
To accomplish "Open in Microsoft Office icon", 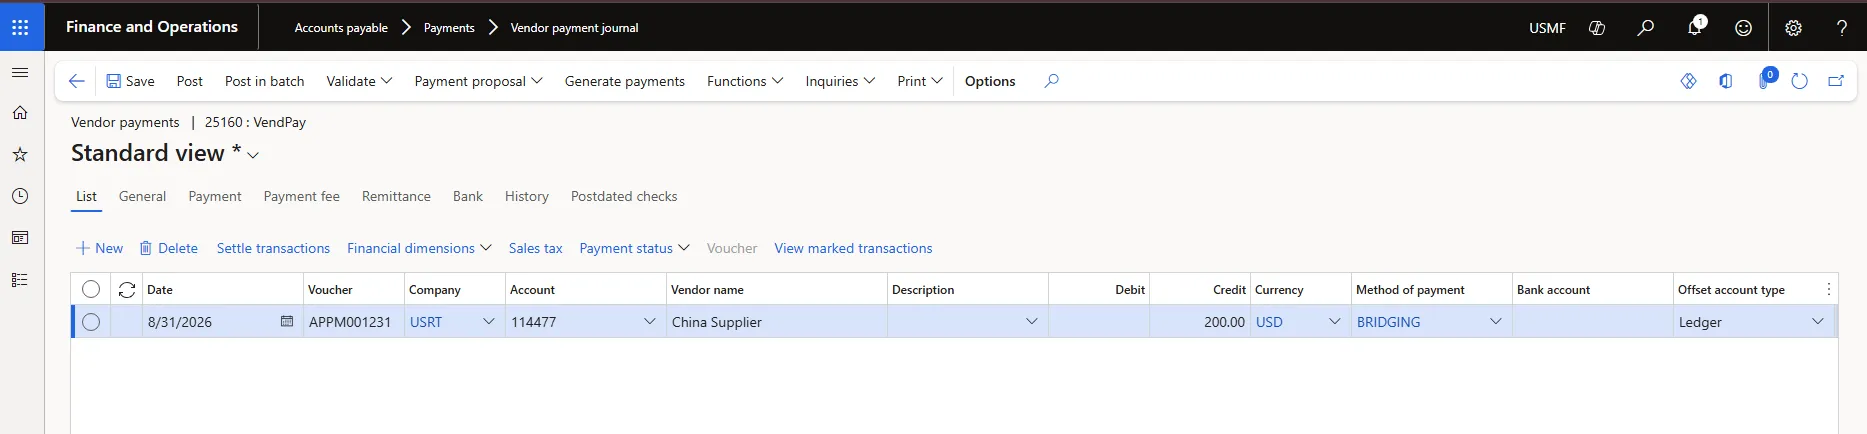I will (1726, 81).
